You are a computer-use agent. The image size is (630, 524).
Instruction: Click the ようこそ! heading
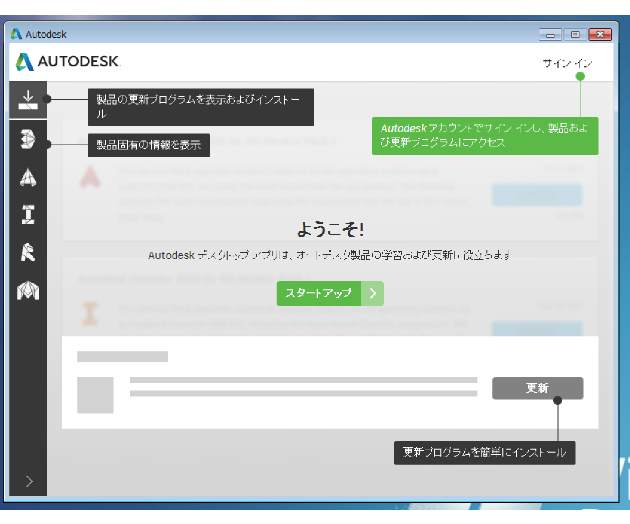point(330,229)
